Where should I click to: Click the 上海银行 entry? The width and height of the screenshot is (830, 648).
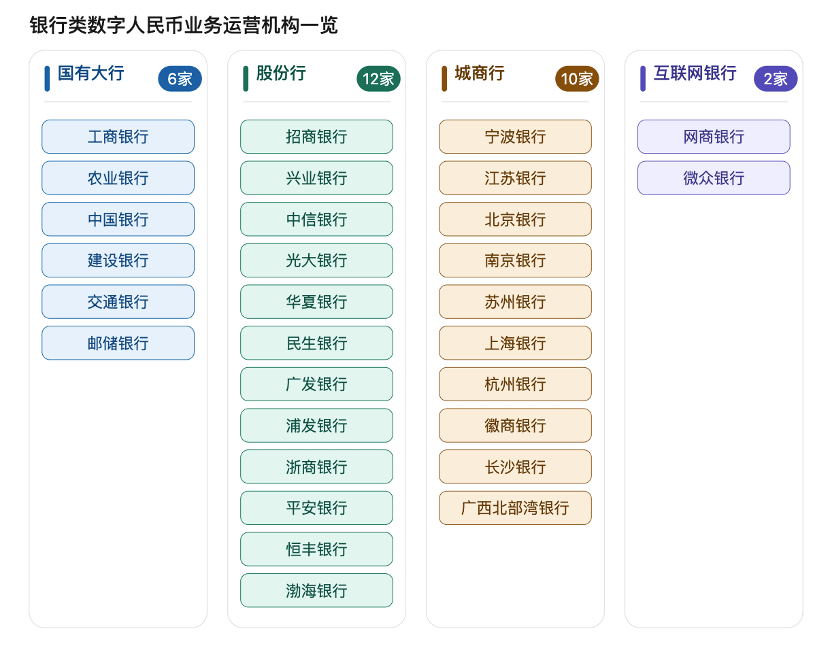515,343
